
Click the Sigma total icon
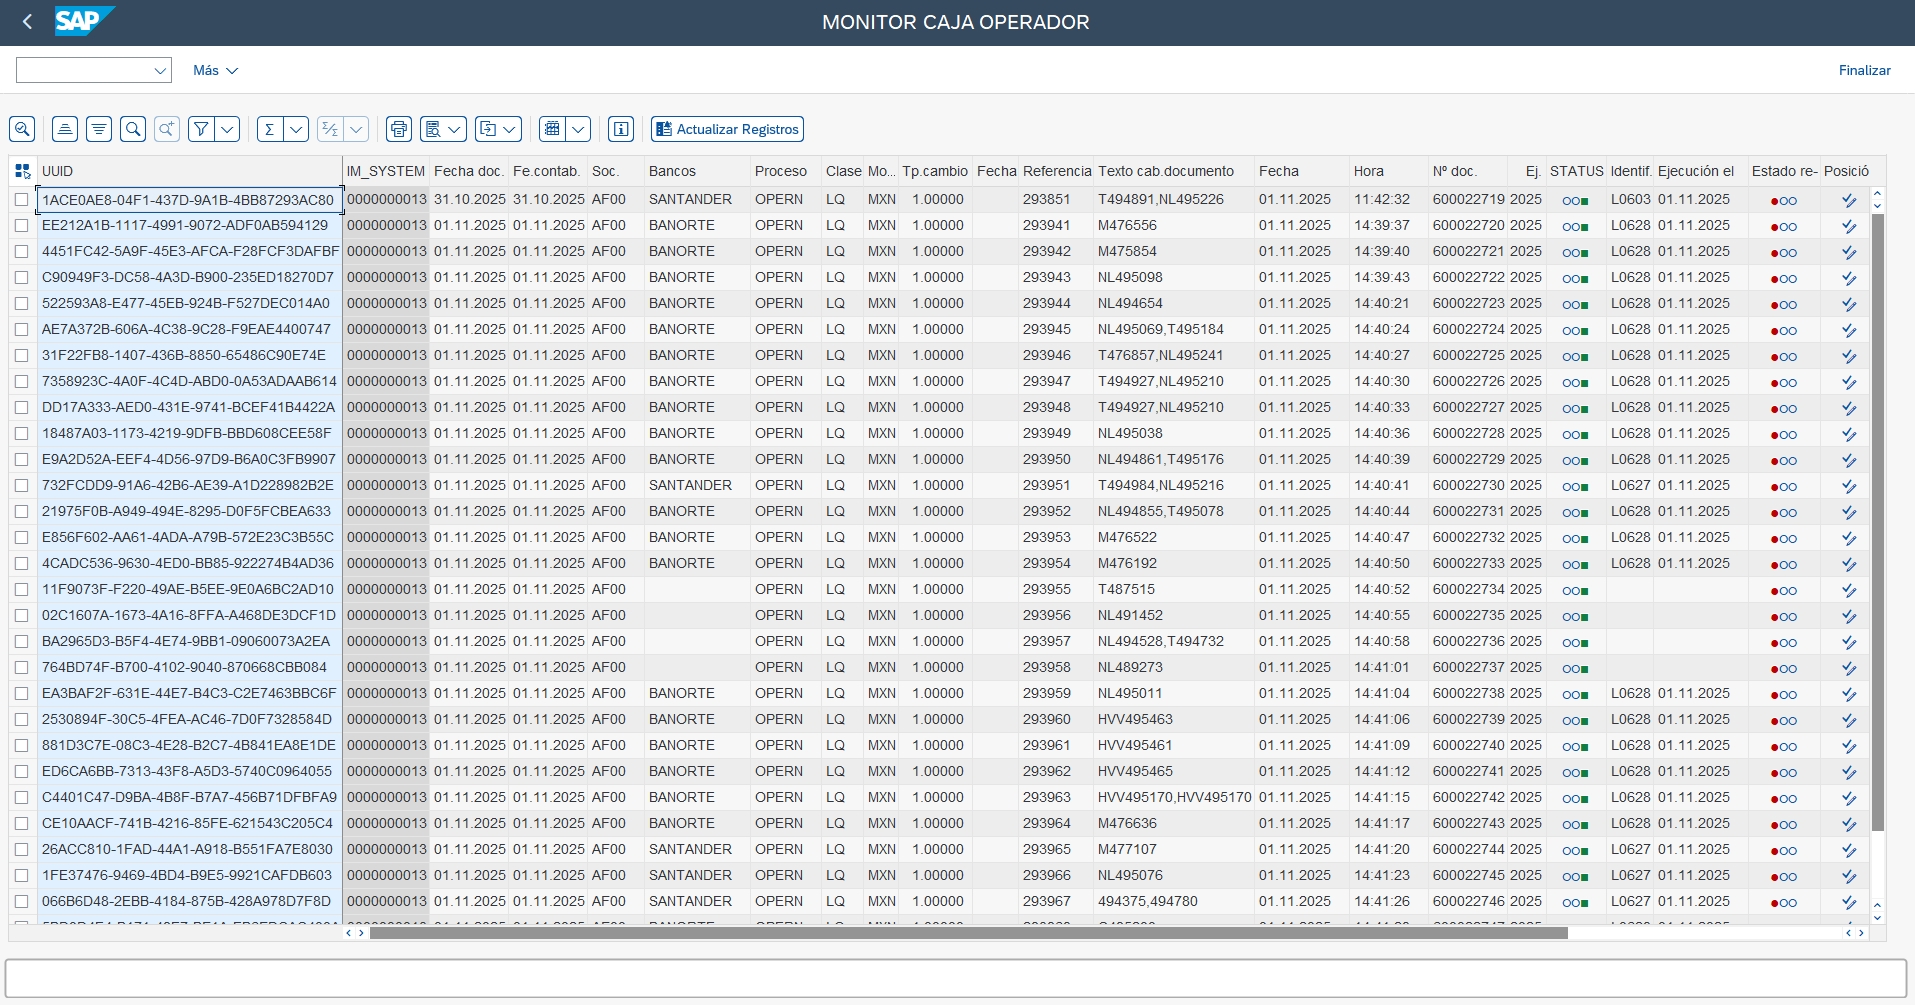tap(269, 129)
